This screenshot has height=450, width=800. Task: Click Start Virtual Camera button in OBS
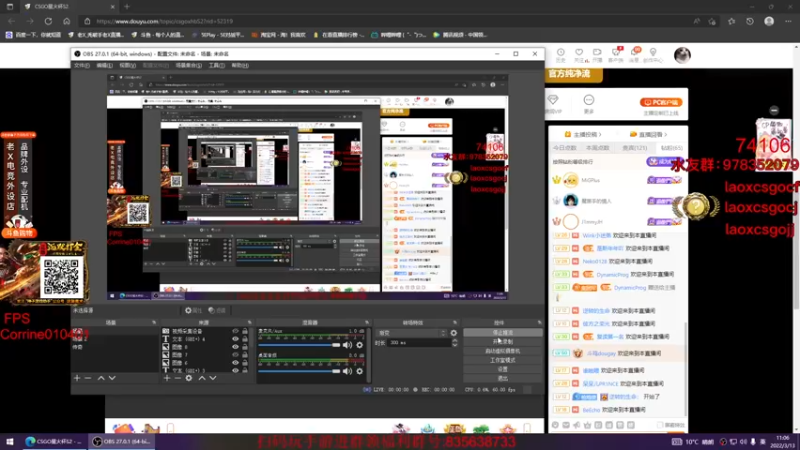tap(503, 351)
